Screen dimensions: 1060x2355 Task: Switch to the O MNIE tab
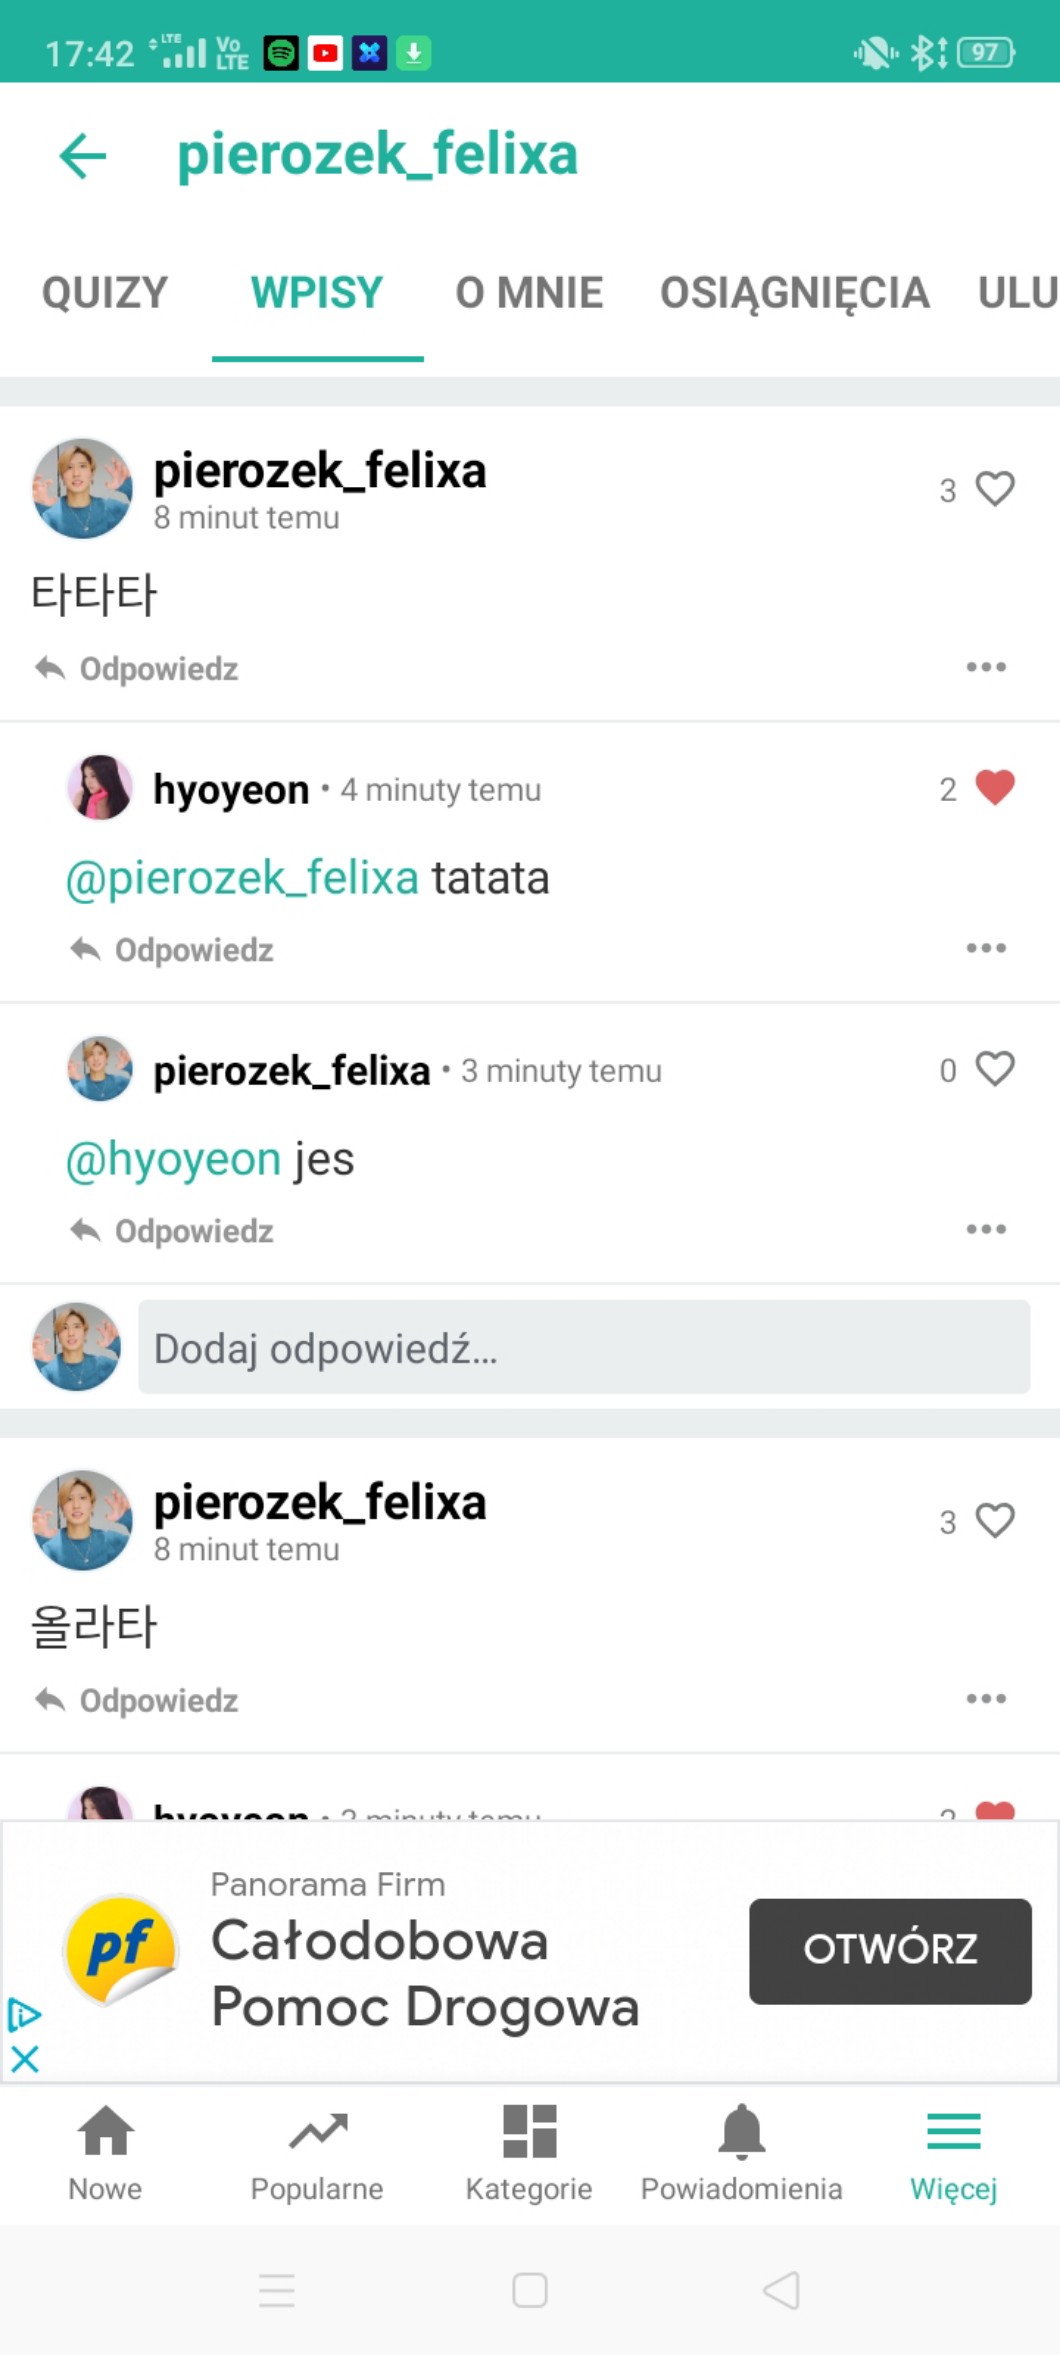pos(529,293)
